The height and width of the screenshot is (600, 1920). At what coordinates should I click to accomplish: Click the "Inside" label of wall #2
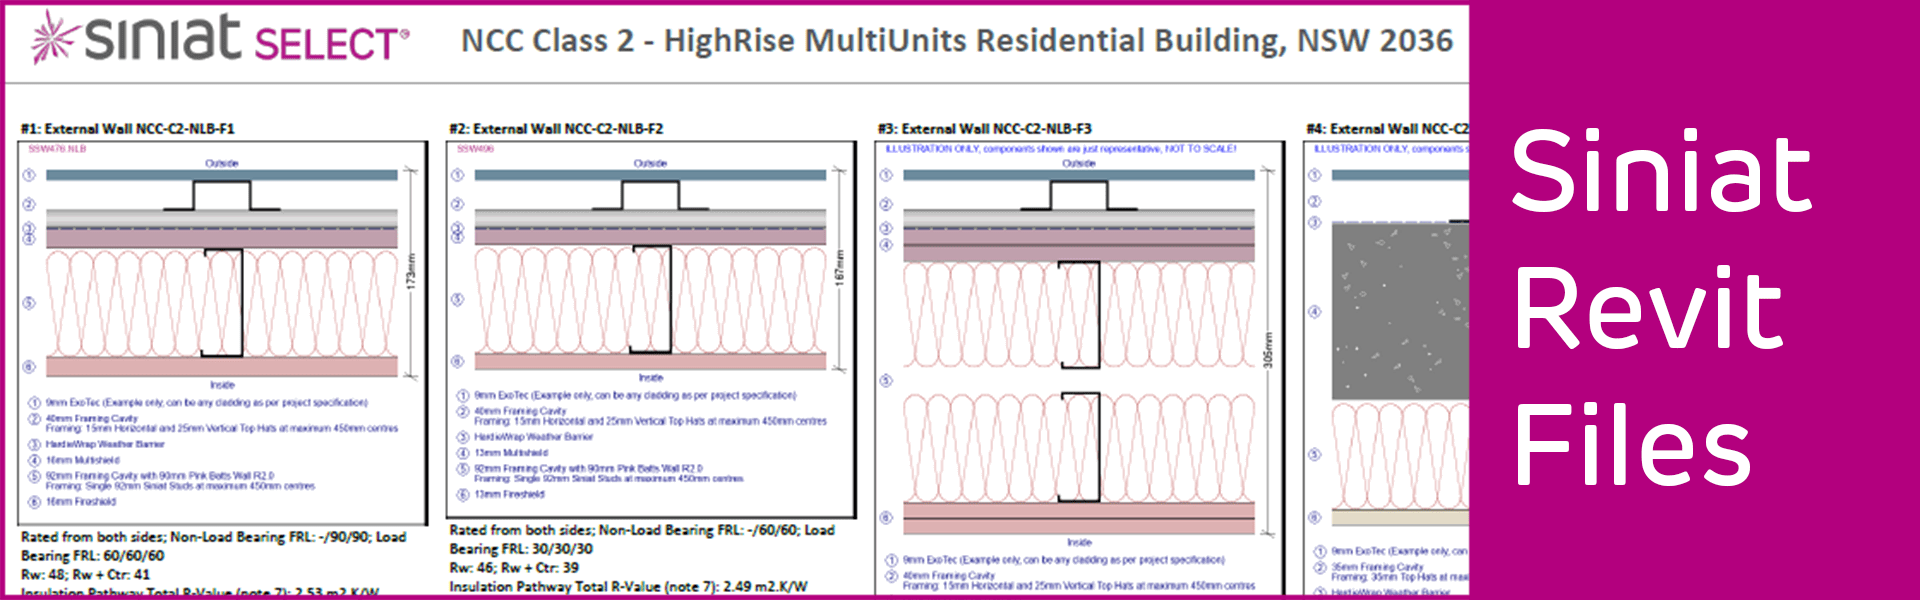click(x=651, y=378)
